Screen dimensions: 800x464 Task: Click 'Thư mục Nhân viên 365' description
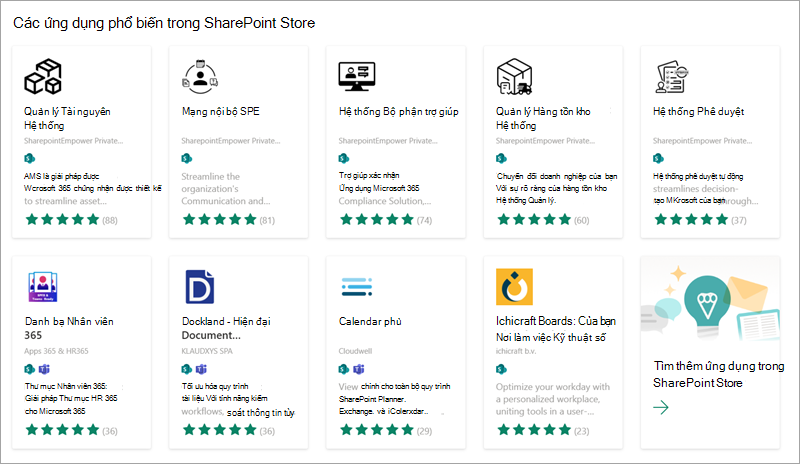71,399
